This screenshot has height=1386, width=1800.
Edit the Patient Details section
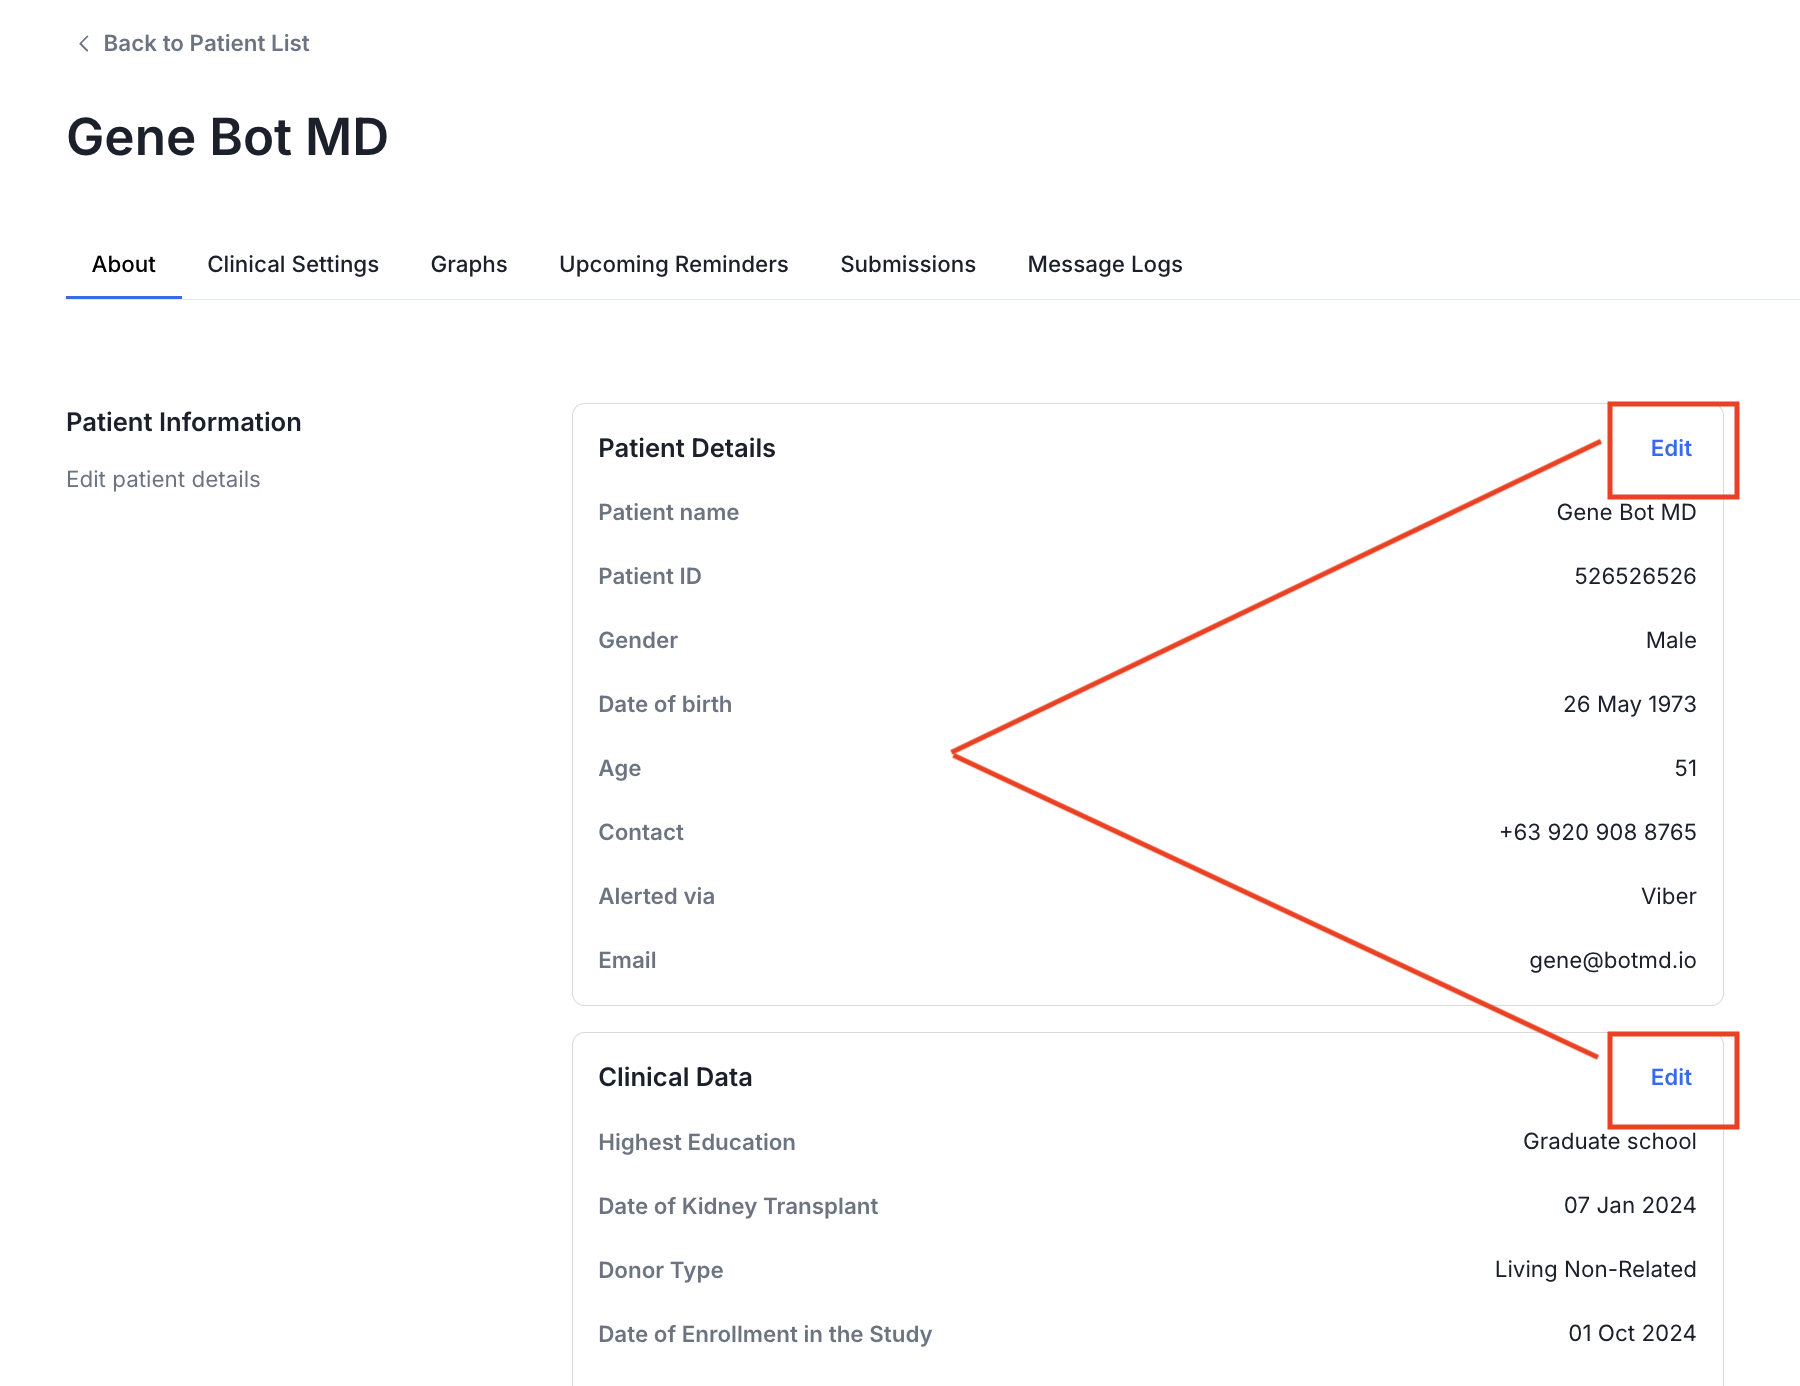[x=1670, y=448]
